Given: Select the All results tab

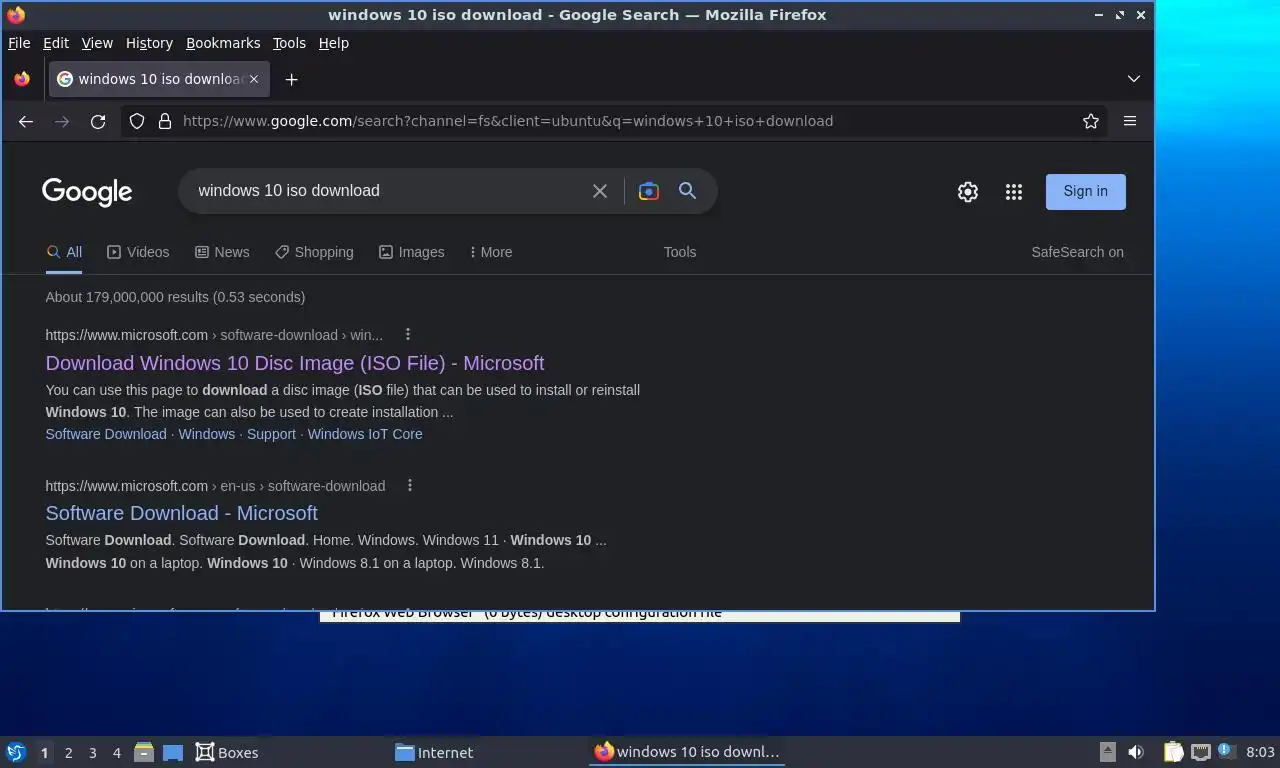Looking at the screenshot, I should (64, 252).
